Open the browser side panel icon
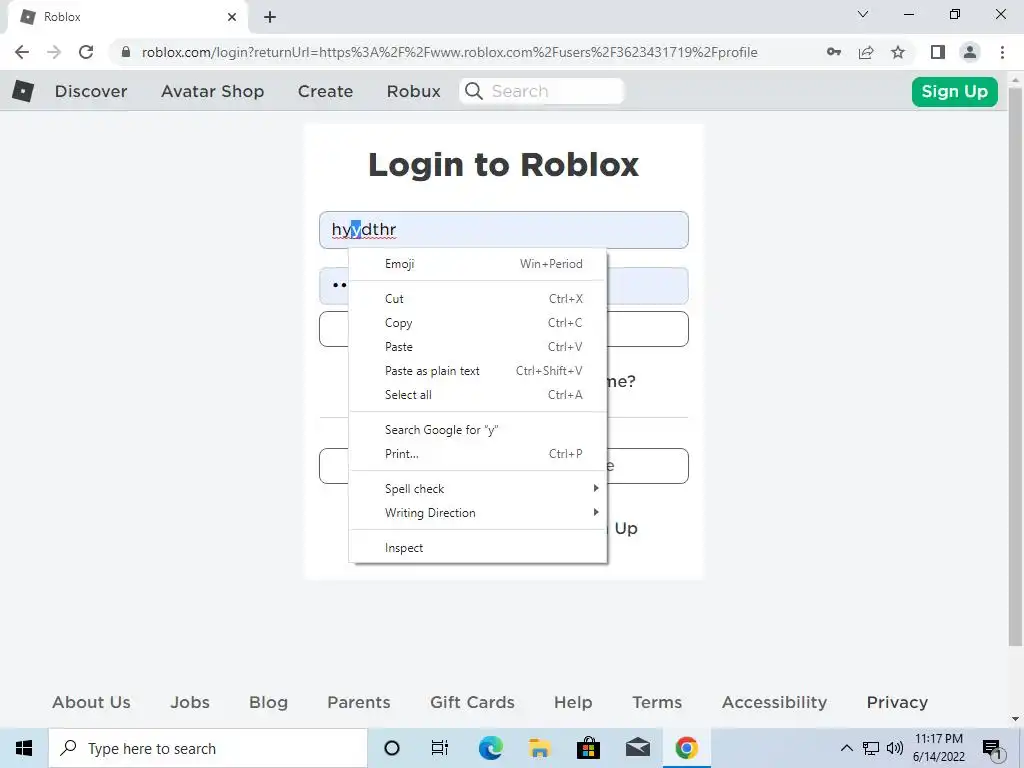1024x768 pixels. point(938,52)
